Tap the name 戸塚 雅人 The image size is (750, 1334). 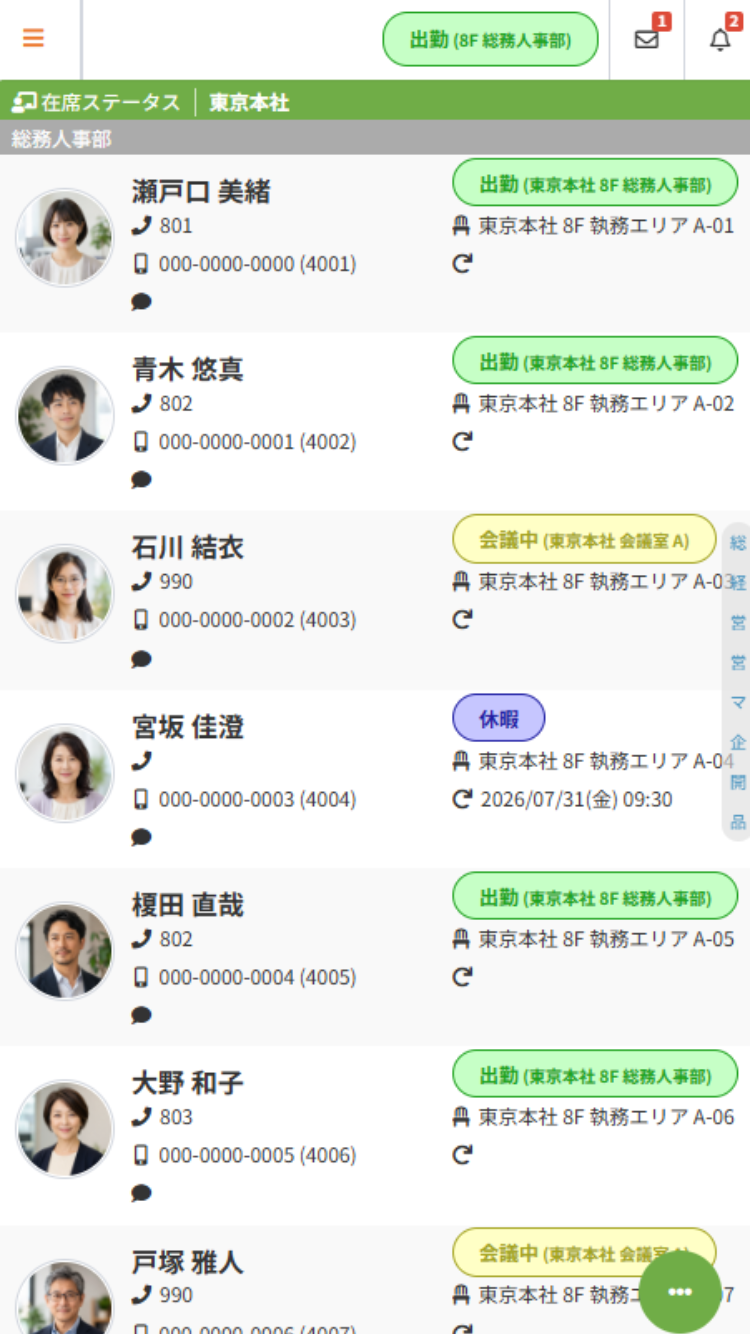pos(188,1261)
